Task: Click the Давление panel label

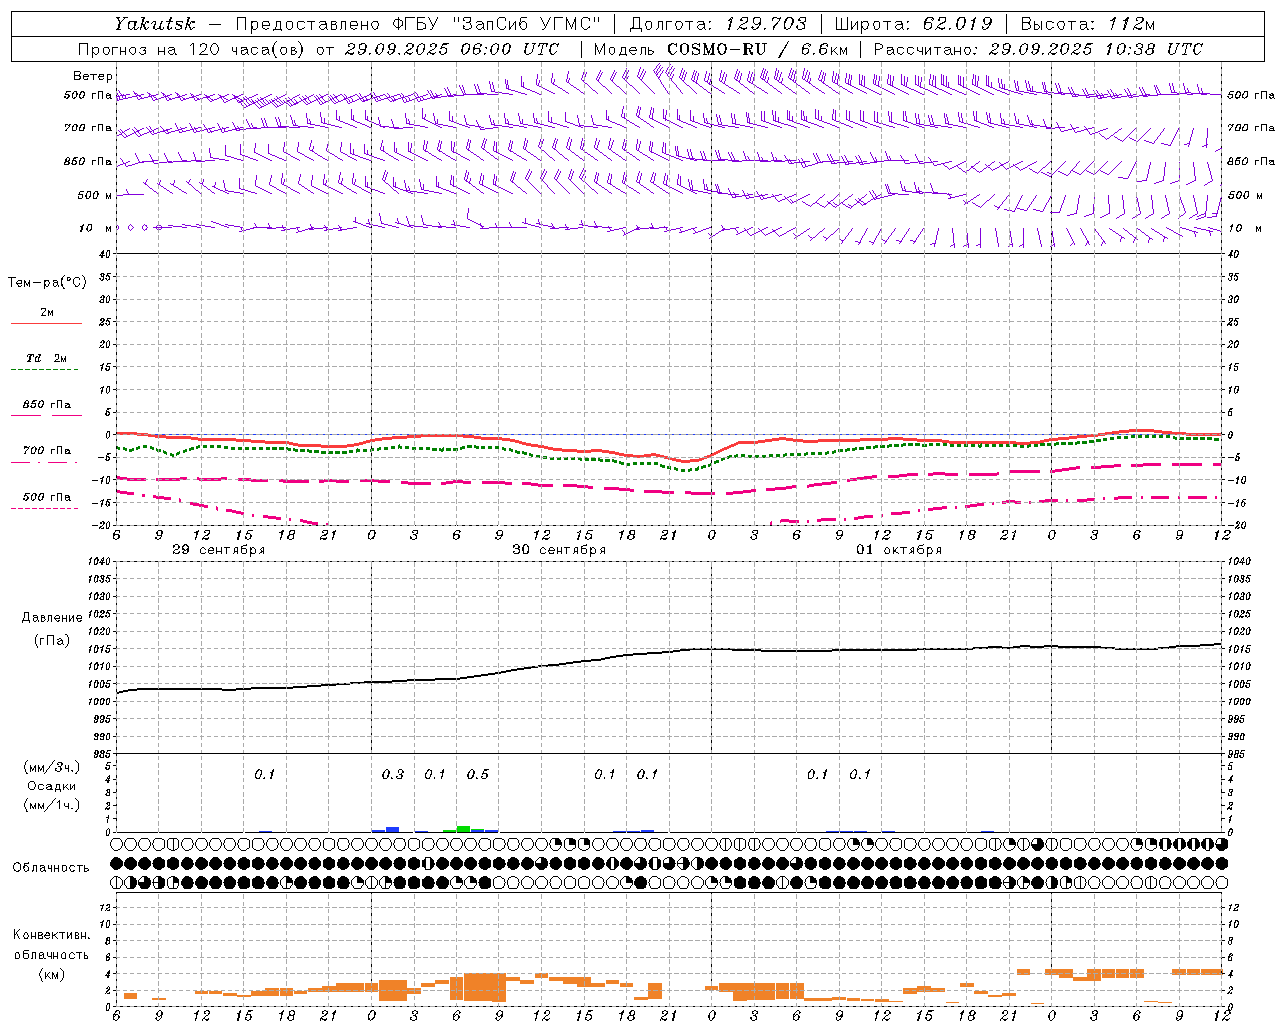Action: (52, 618)
